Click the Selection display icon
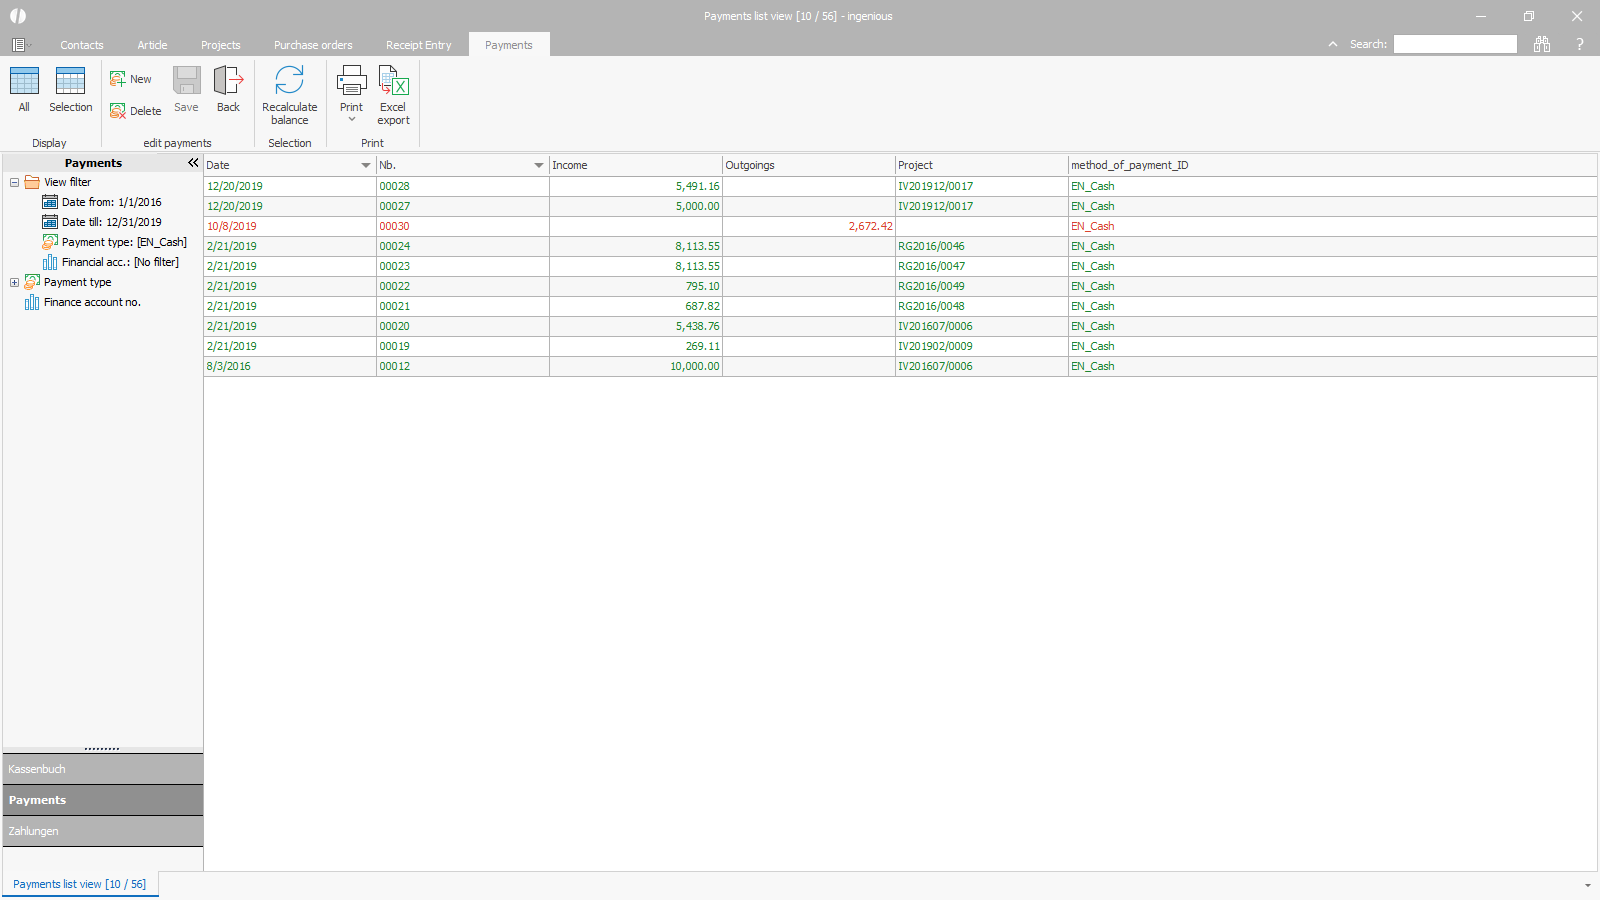This screenshot has width=1600, height=900. [70, 89]
